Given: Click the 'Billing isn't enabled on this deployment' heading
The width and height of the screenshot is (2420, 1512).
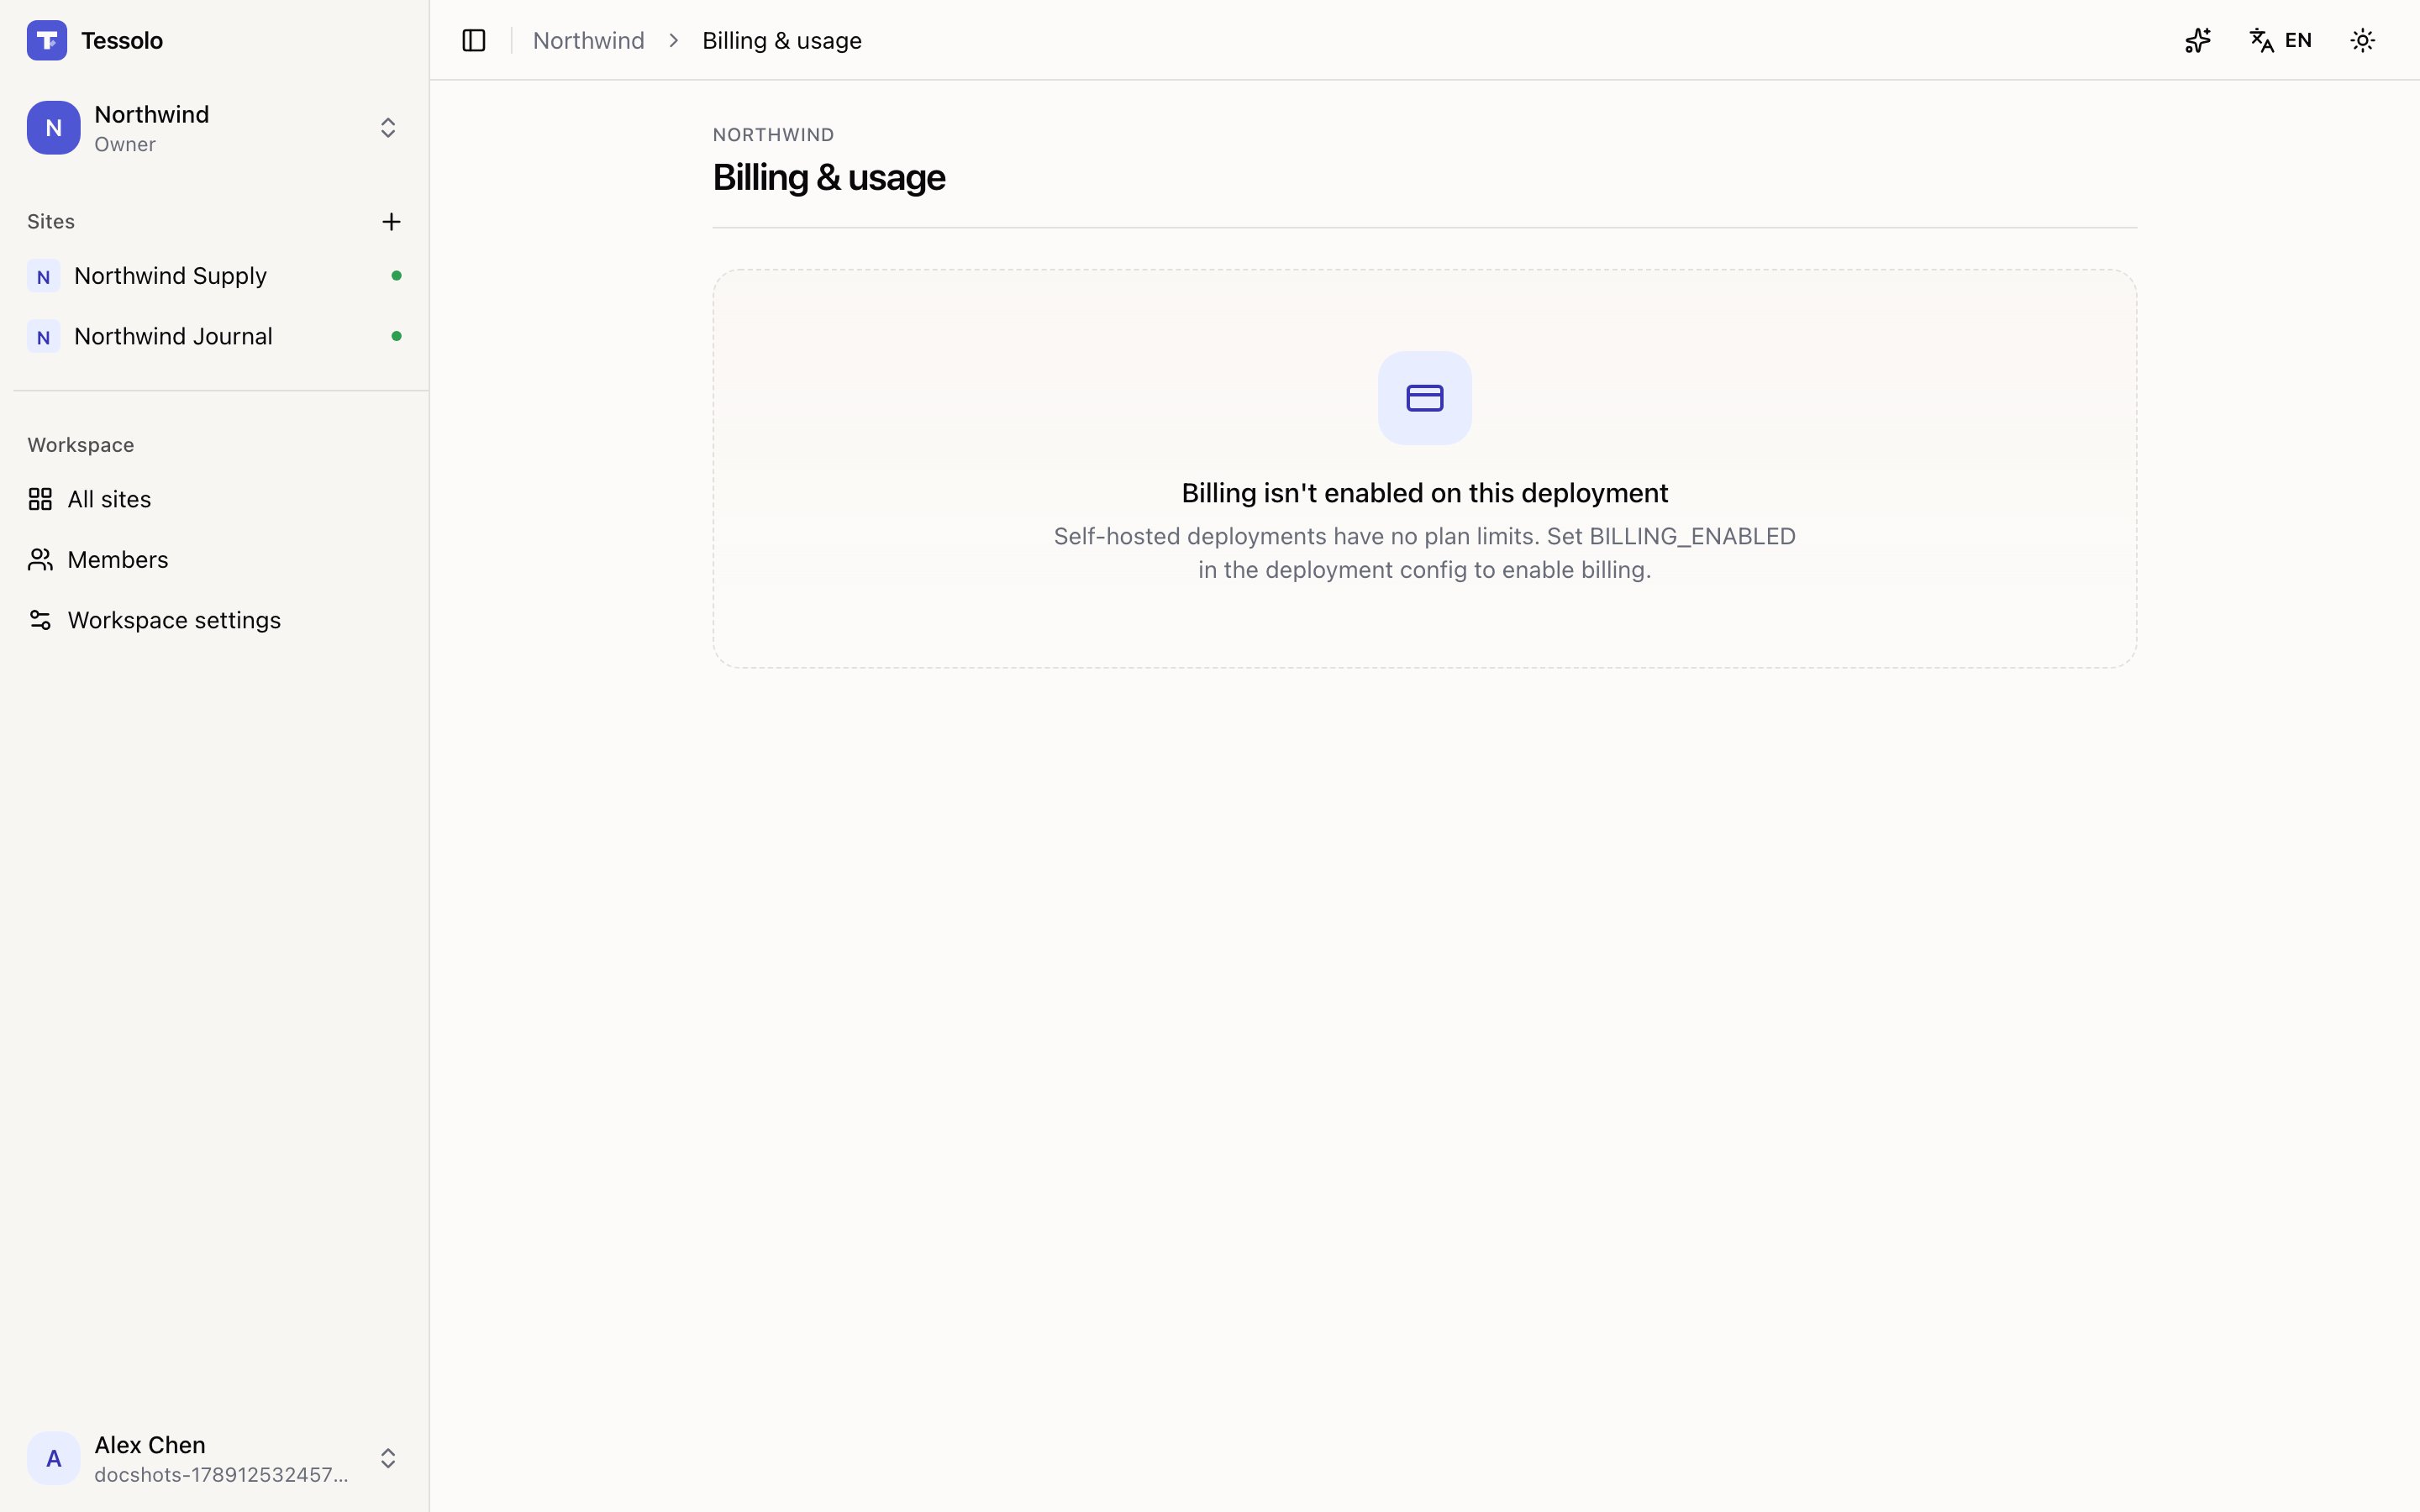Looking at the screenshot, I should 1424,493.
